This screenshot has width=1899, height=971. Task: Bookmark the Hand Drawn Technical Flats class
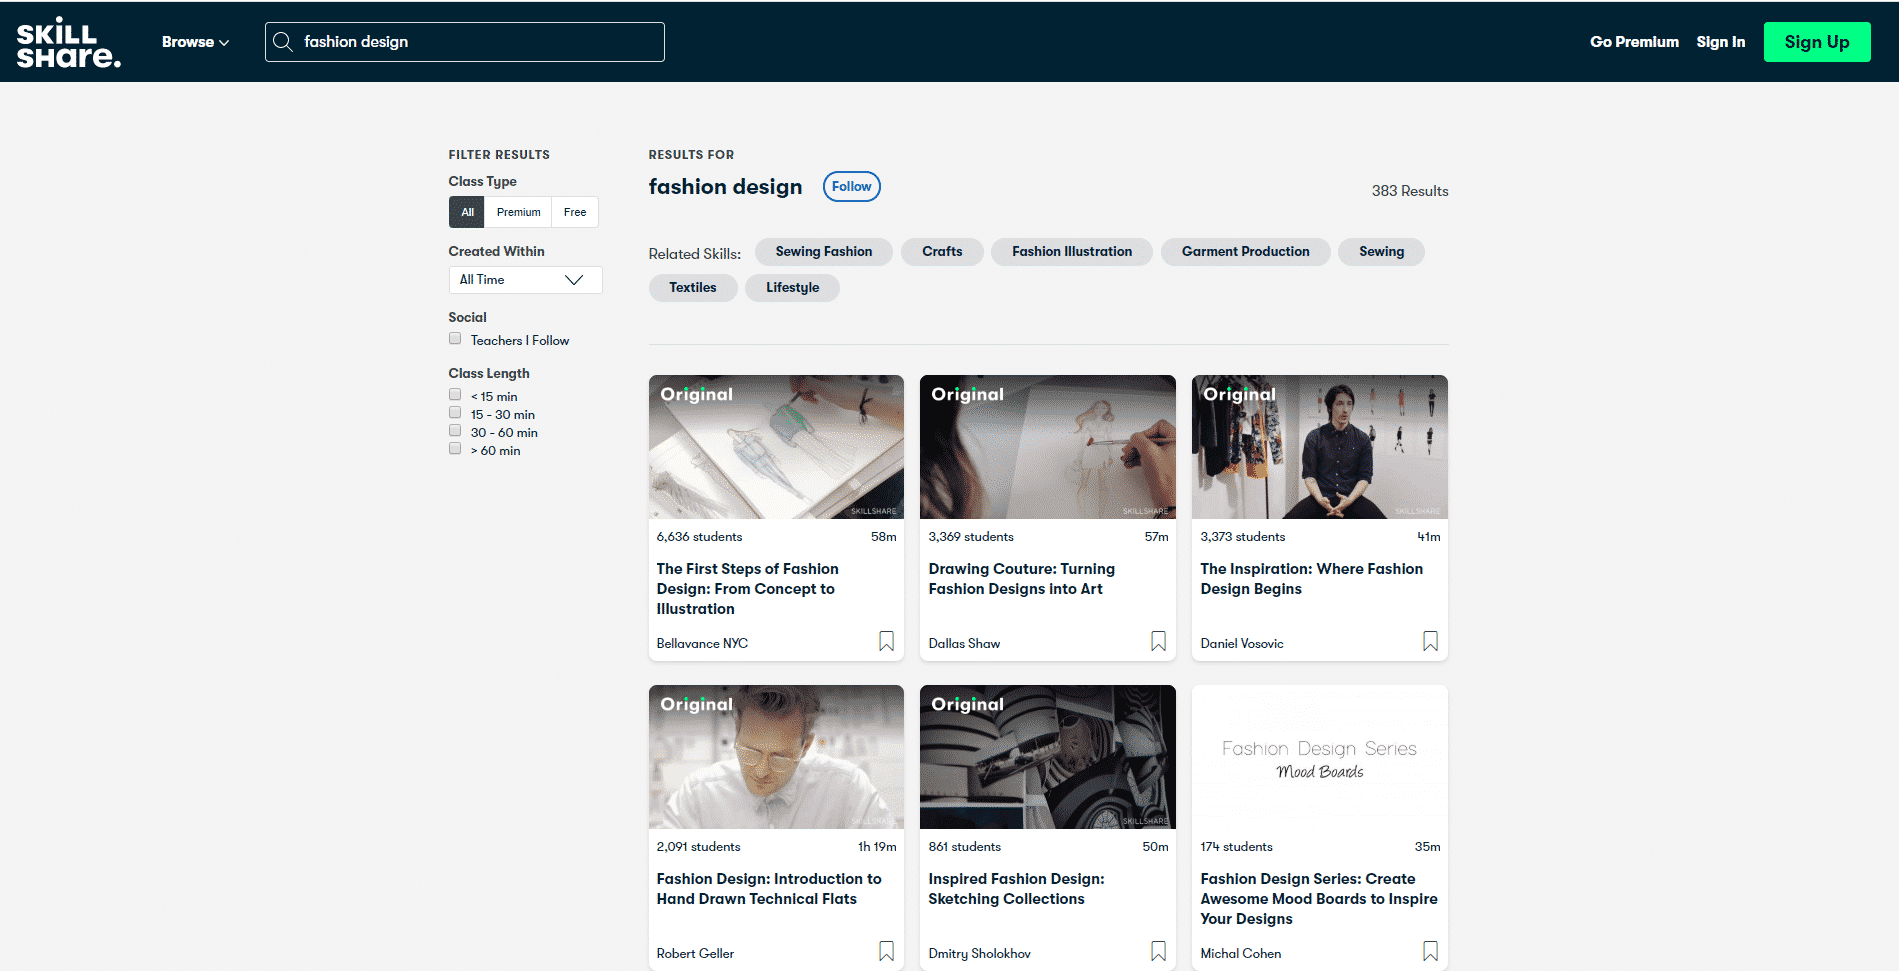[x=886, y=951]
